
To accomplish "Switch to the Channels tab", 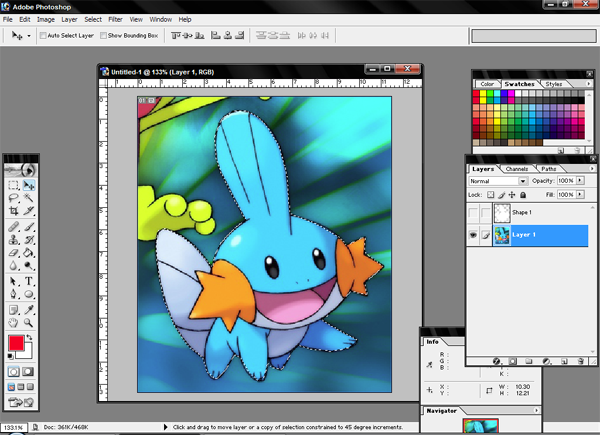I will 517,169.
